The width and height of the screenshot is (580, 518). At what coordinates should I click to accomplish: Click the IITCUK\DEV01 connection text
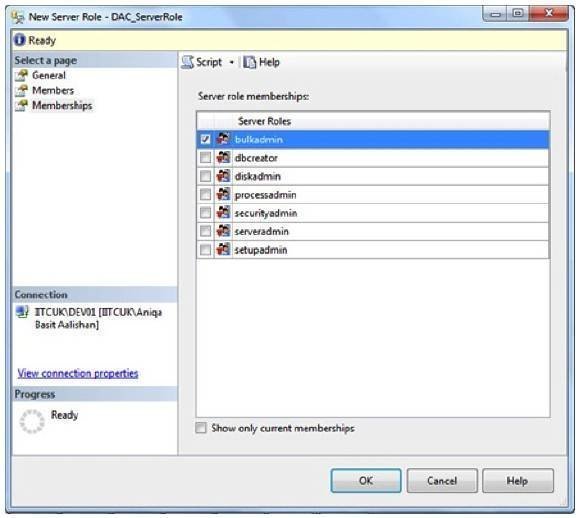[98, 318]
